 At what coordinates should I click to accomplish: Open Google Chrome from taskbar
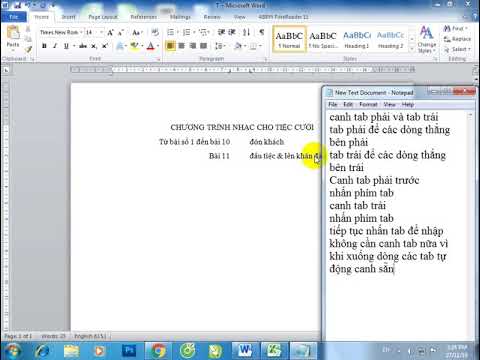(158, 351)
